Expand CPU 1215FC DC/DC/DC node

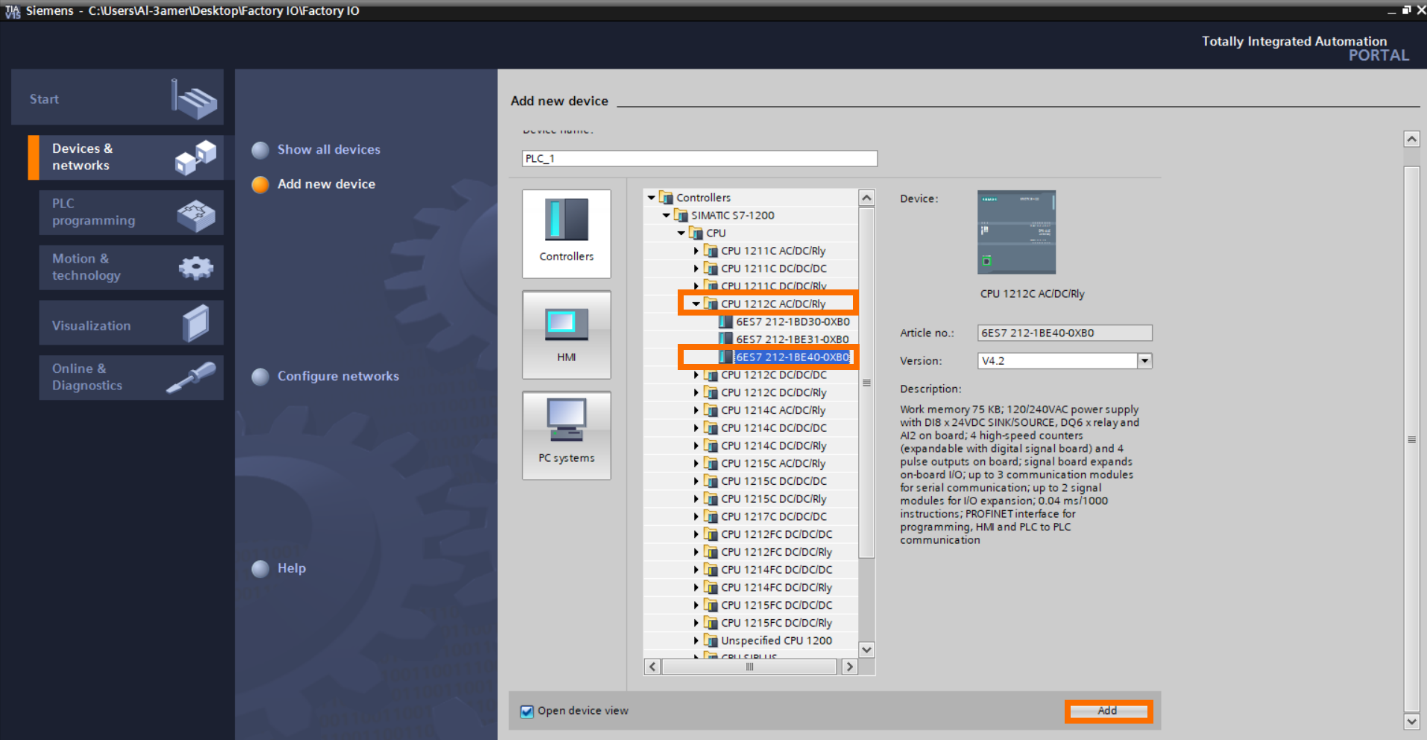(x=697, y=605)
